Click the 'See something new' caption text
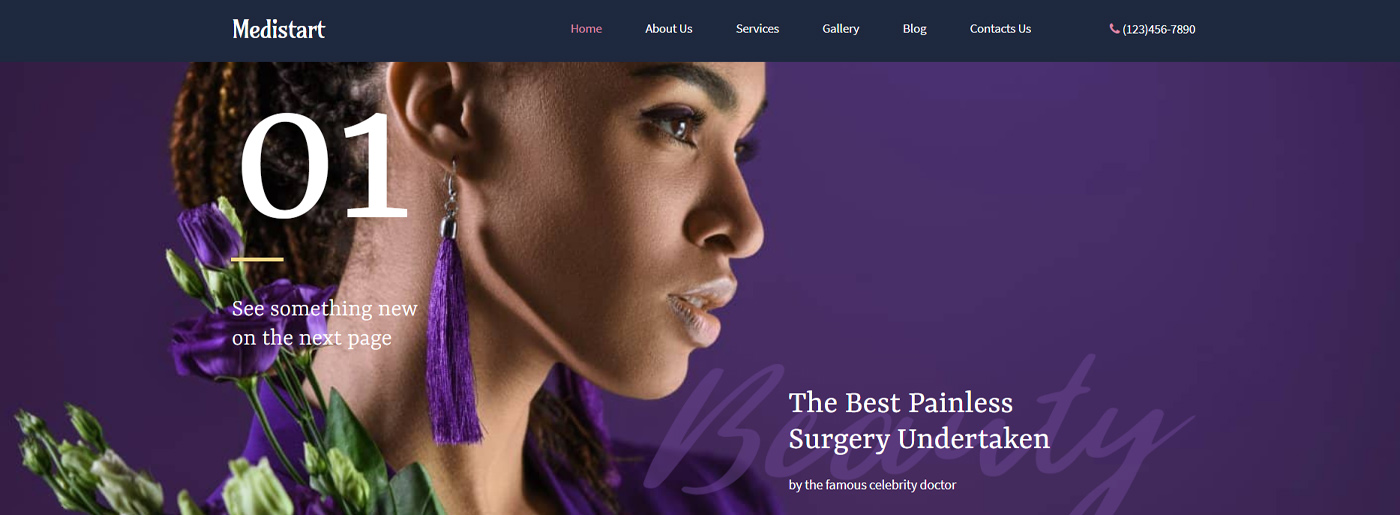The height and width of the screenshot is (515, 1400). pos(325,323)
